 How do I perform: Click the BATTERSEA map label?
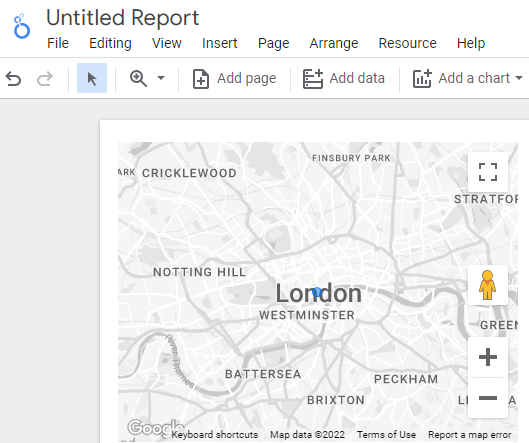click(x=263, y=374)
